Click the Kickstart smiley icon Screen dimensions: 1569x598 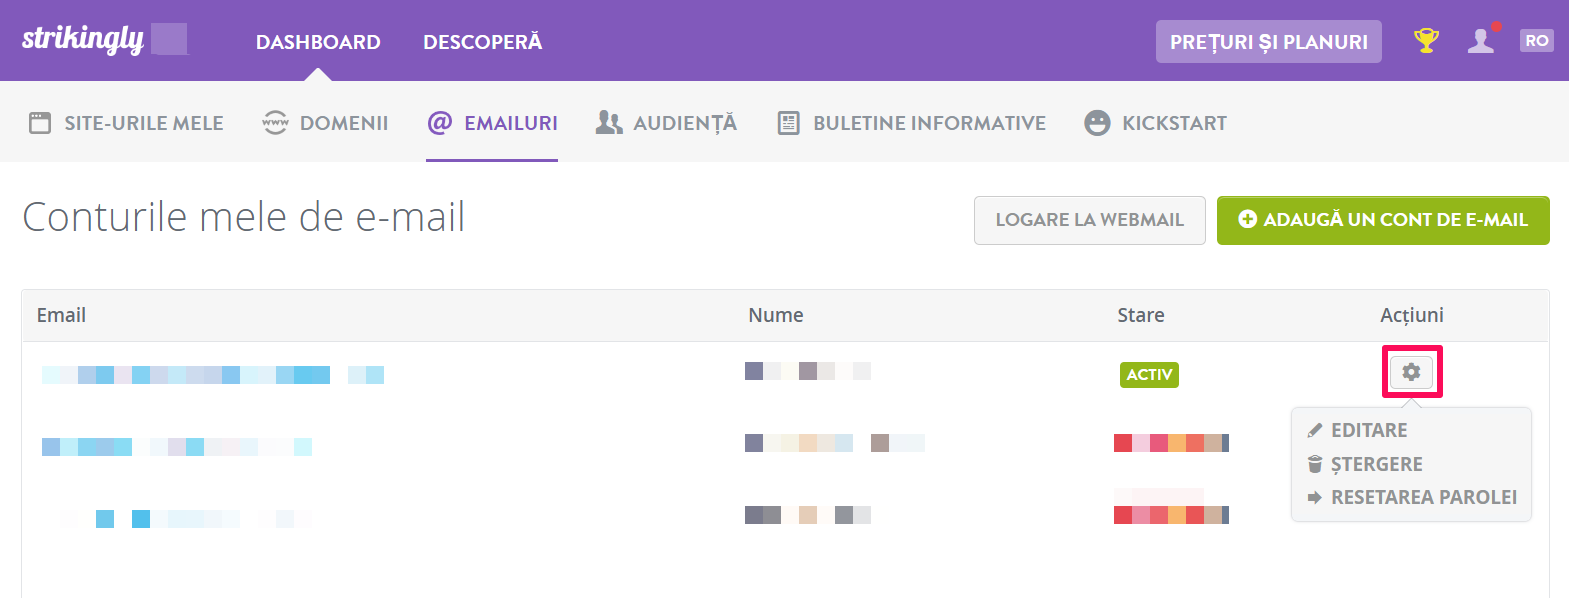[1097, 123]
